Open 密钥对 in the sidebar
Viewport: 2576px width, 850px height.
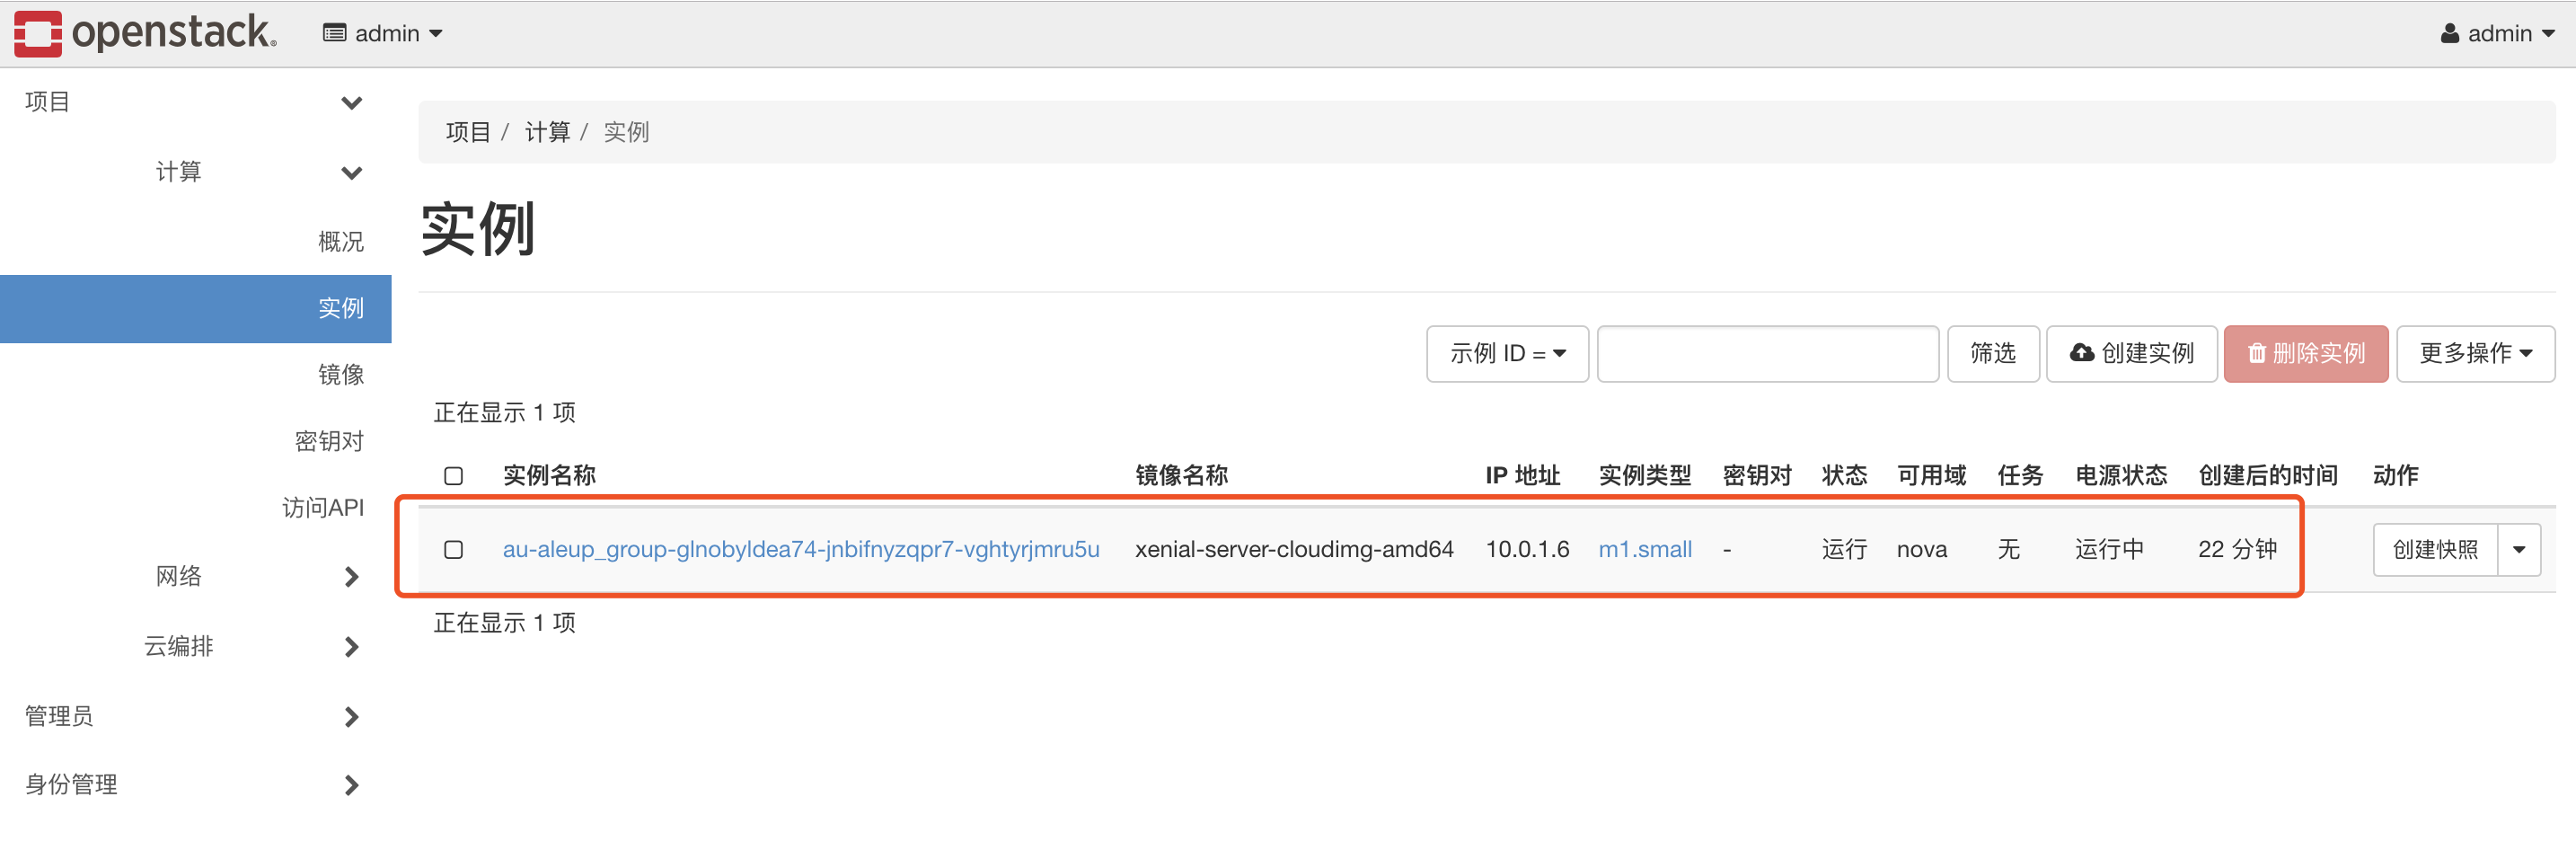click(x=328, y=442)
